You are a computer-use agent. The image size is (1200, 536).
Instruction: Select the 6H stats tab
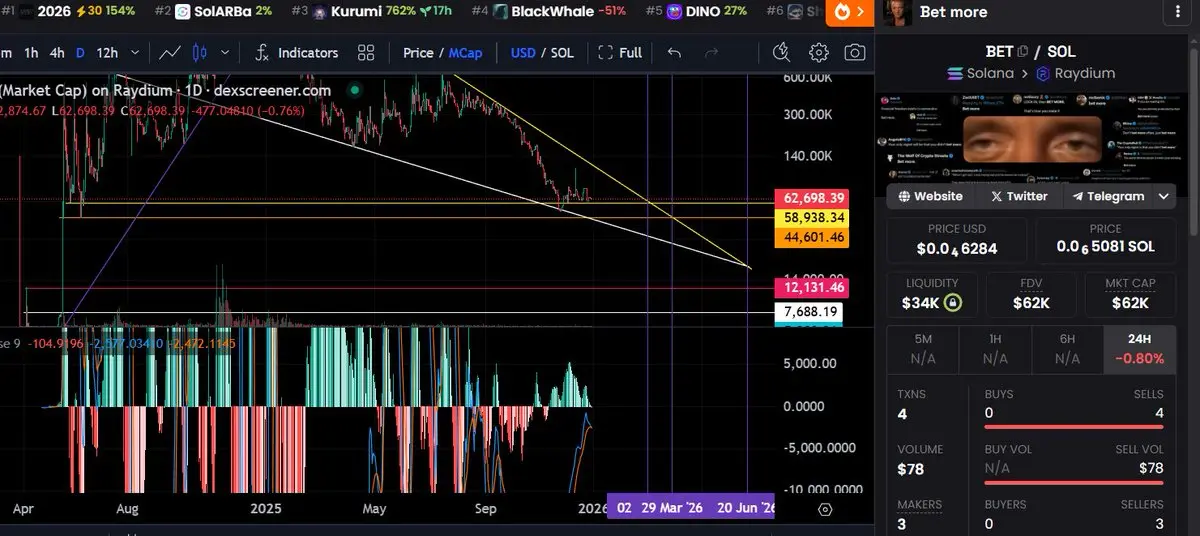pos(1067,348)
